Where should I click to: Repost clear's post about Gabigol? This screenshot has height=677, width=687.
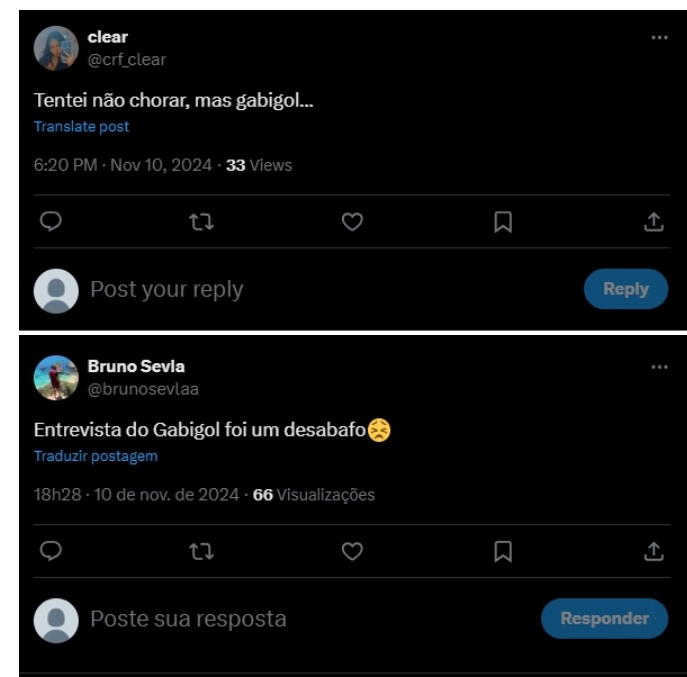point(201,222)
